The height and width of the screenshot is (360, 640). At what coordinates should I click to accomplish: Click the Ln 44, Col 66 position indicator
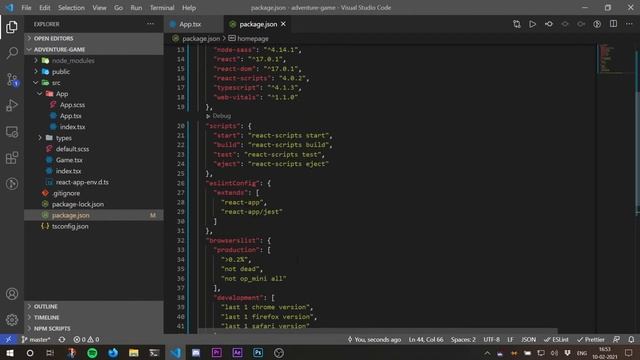tap(426, 340)
